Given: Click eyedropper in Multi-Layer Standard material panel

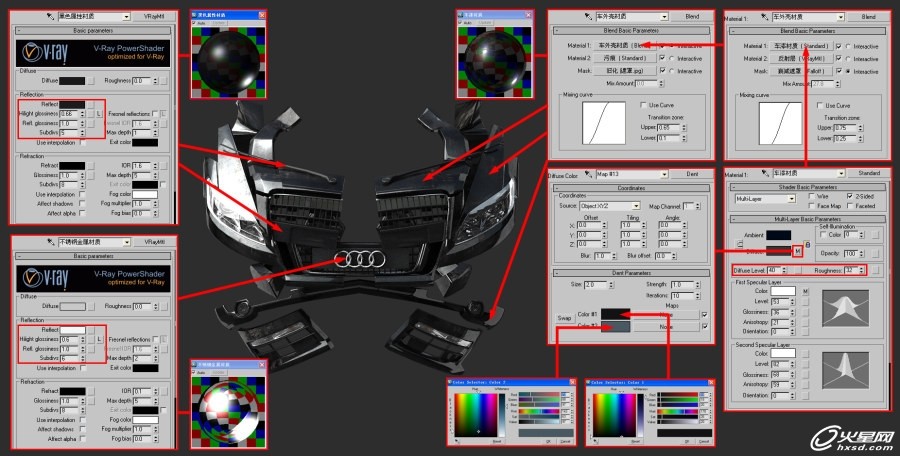Looking at the screenshot, I should 764,173.
